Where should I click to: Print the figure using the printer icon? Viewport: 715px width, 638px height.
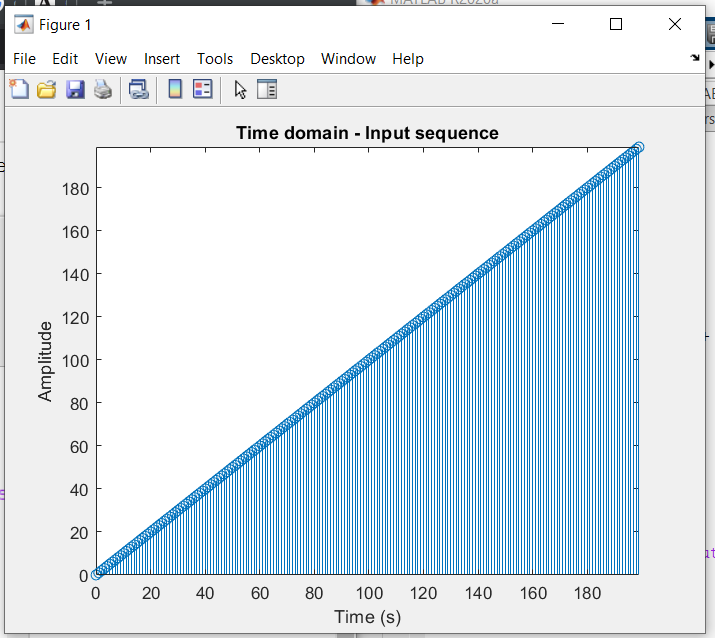pyautogui.click(x=103, y=90)
